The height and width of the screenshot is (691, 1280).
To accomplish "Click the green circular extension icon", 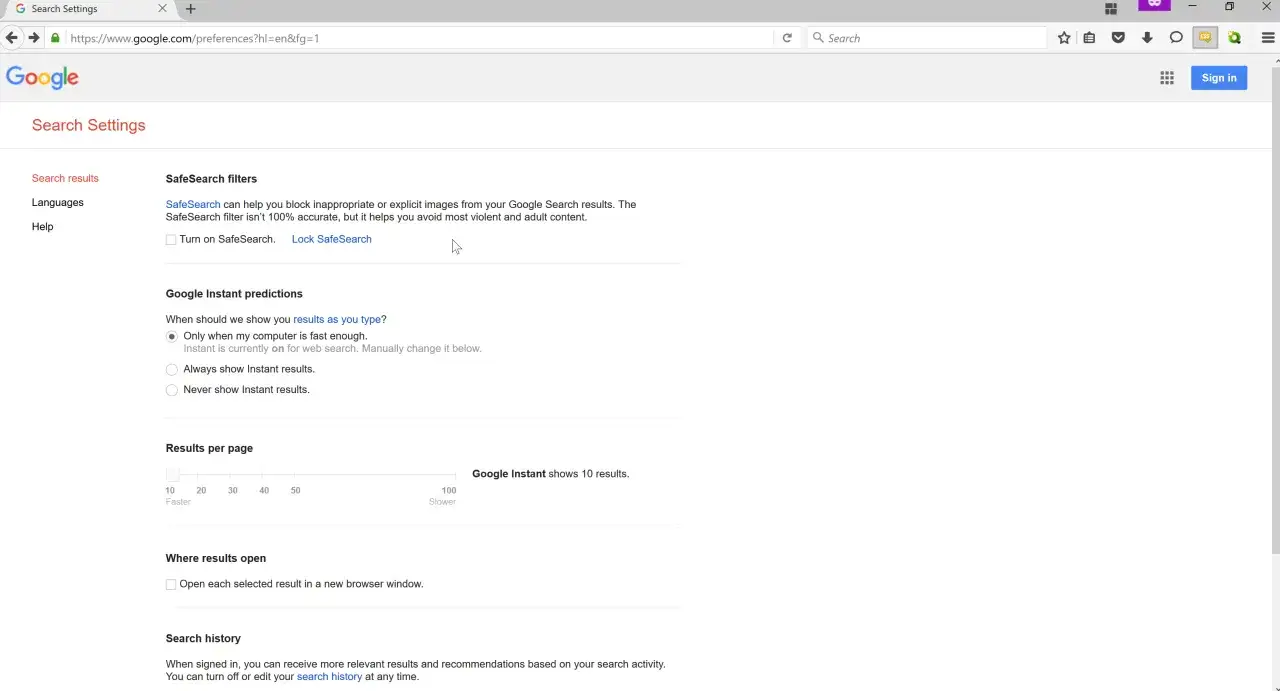I will 1235,38.
